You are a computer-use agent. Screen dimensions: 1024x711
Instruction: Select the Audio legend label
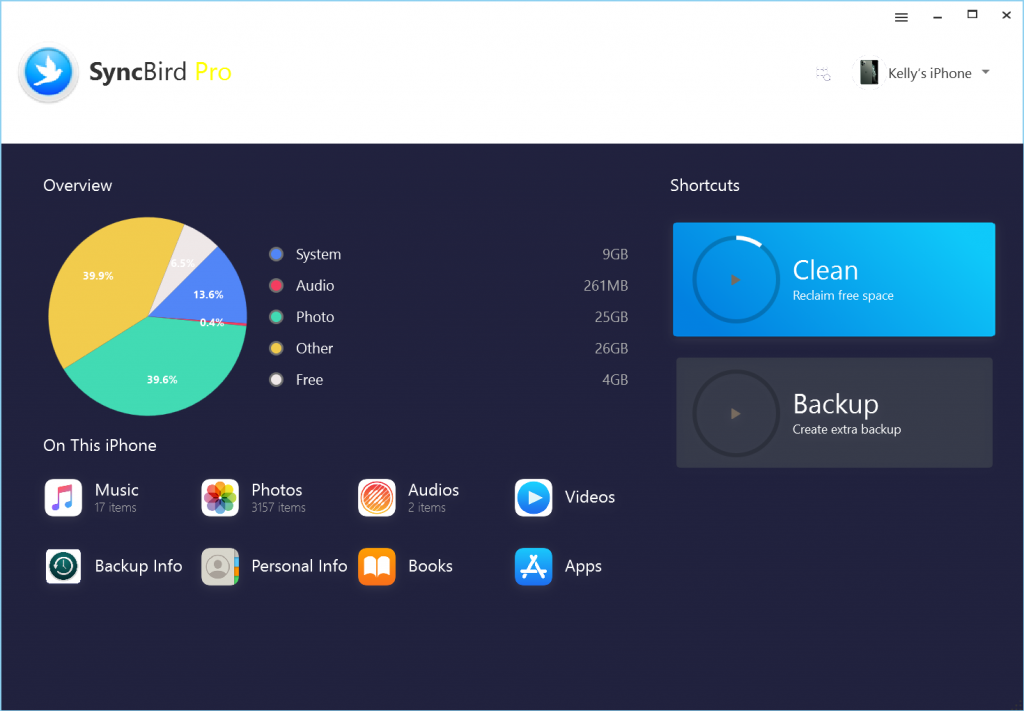click(x=315, y=285)
